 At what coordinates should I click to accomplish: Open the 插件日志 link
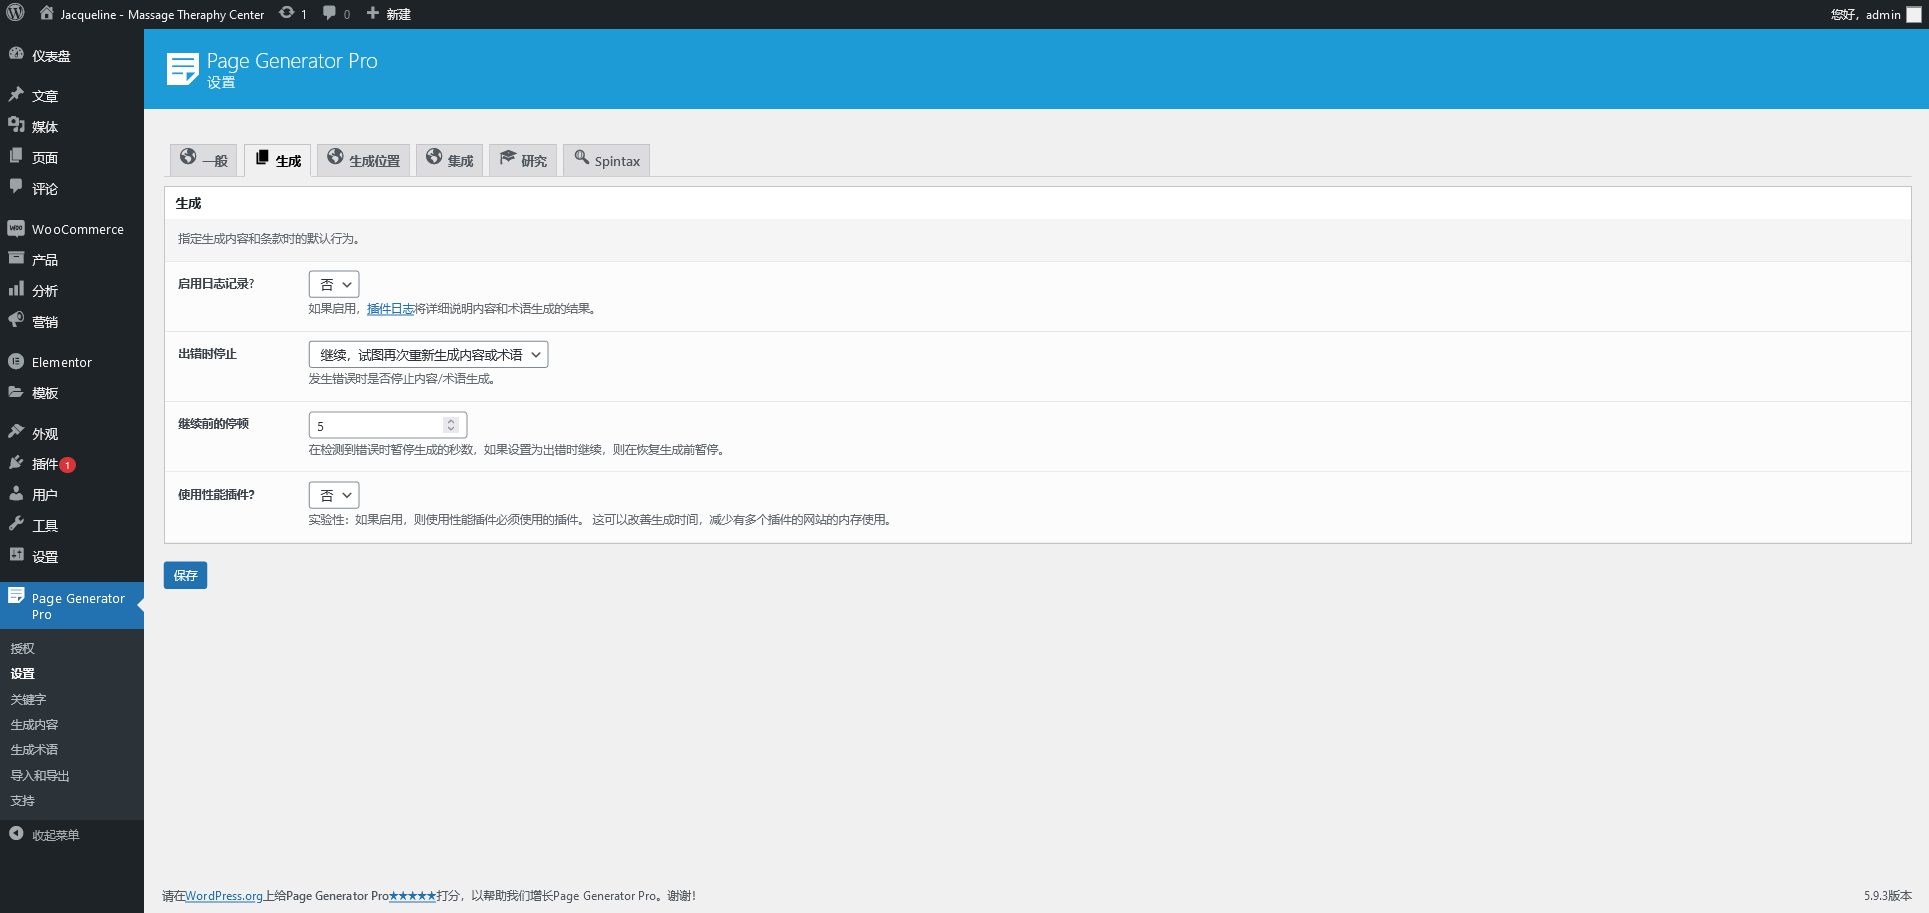pyautogui.click(x=390, y=309)
